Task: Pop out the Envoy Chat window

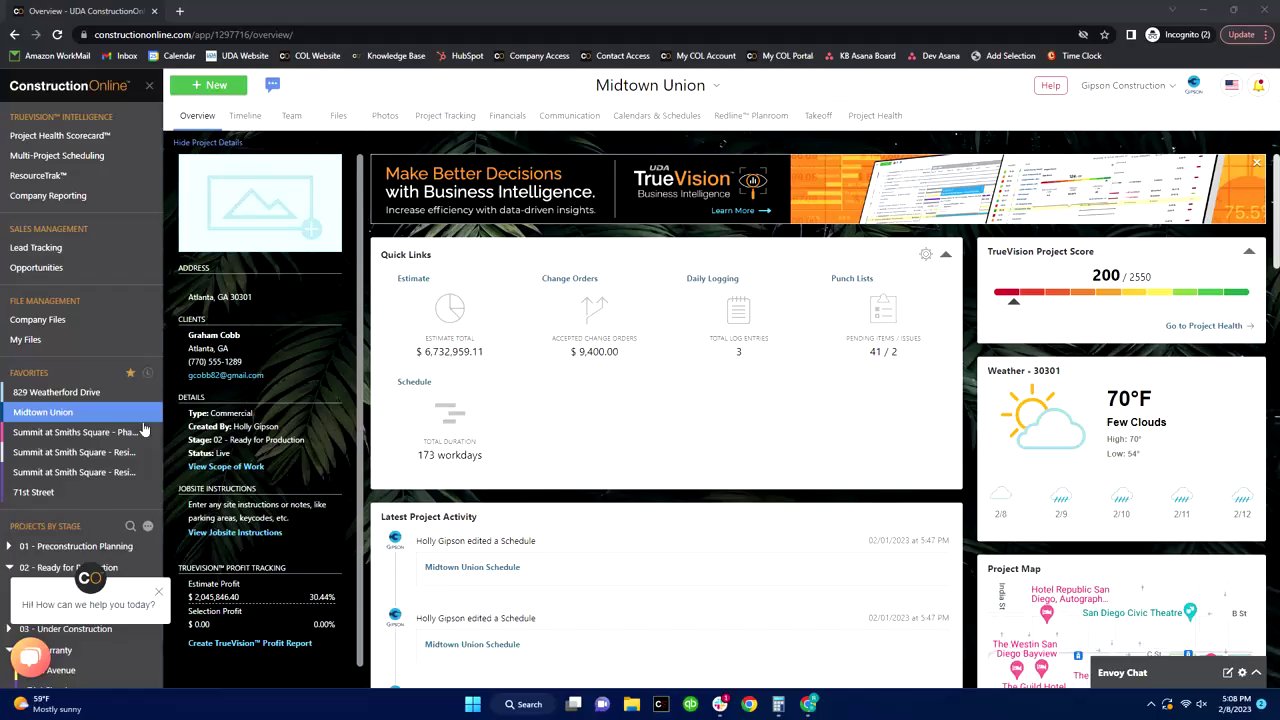Action: coord(1227,673)
